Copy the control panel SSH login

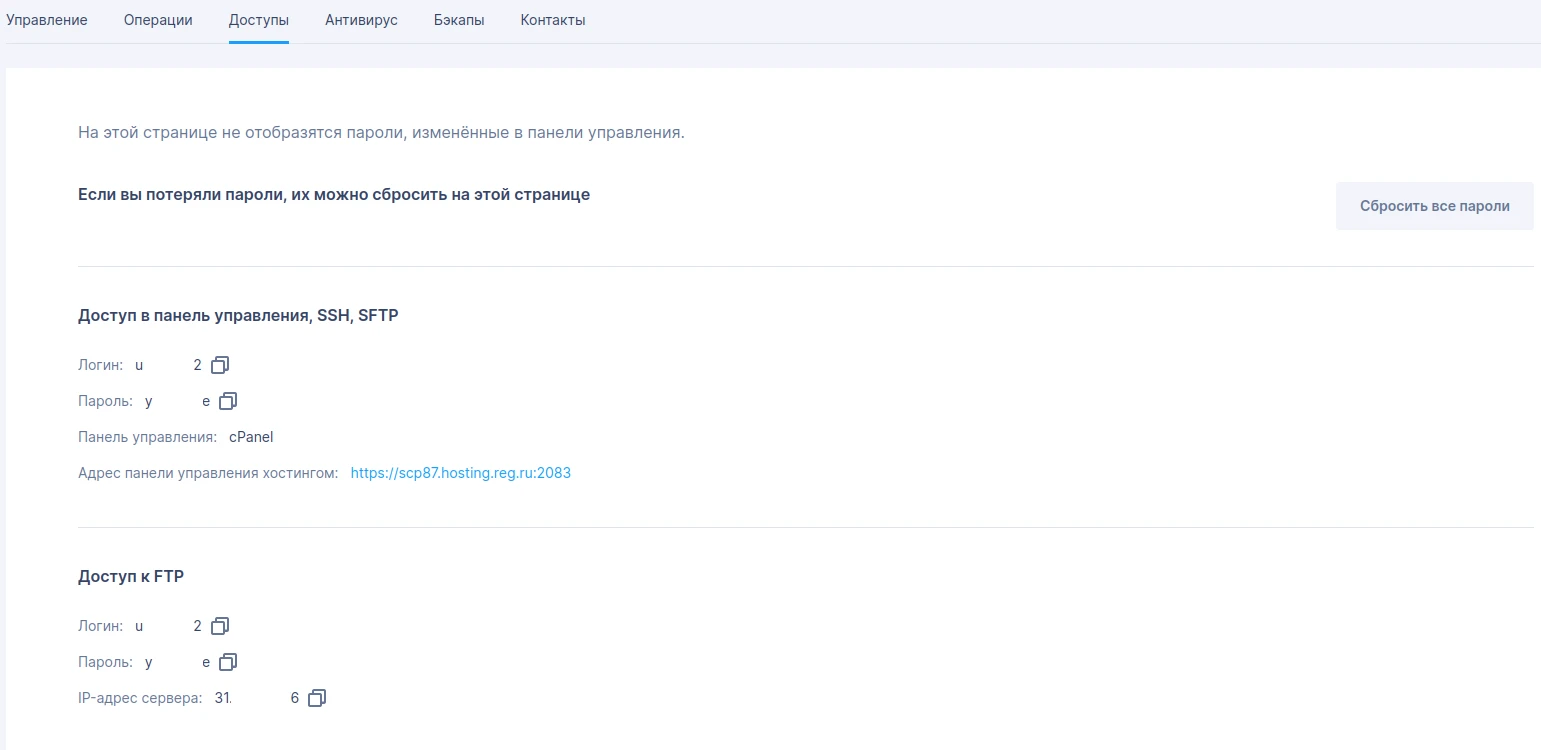click(220, 365)
